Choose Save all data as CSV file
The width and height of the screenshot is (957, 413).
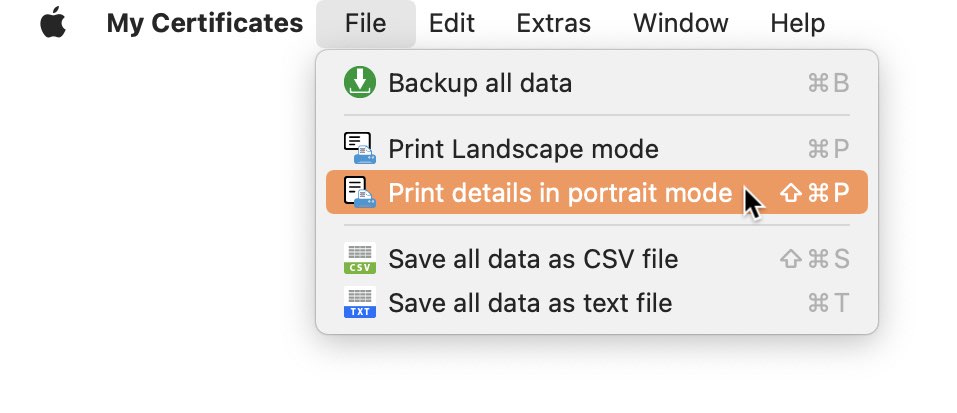click(x=597, y=258)
